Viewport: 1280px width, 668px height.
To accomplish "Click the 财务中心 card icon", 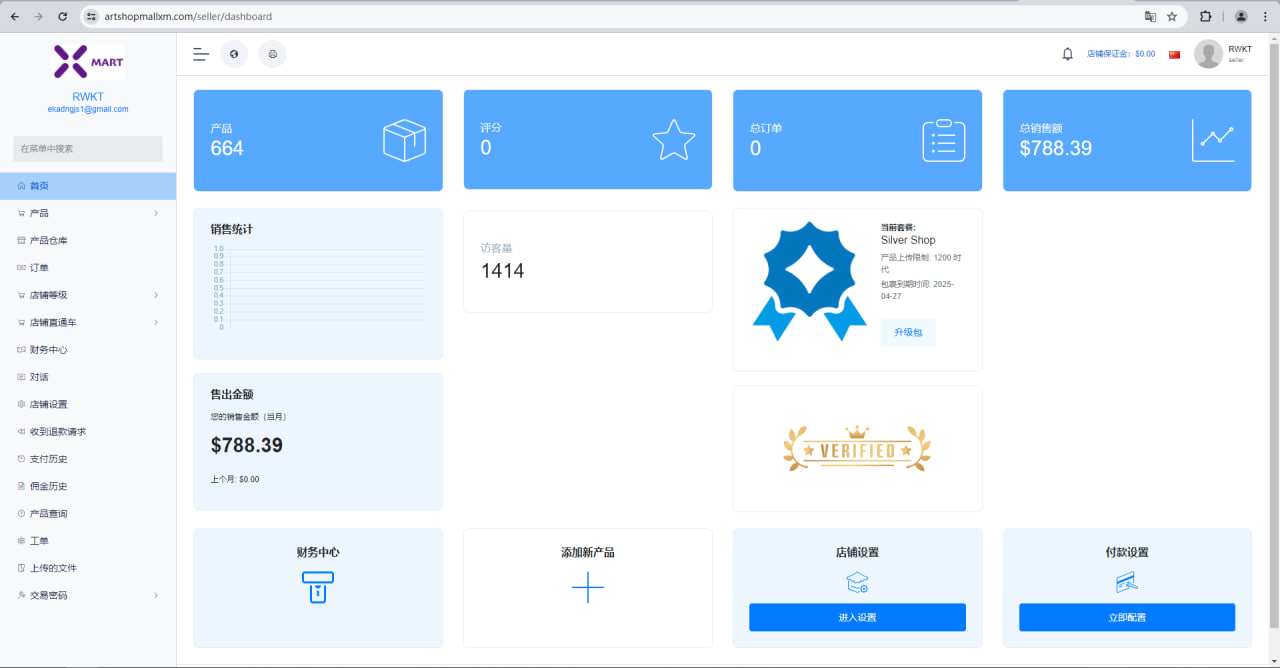I will (x=318, y=587).
